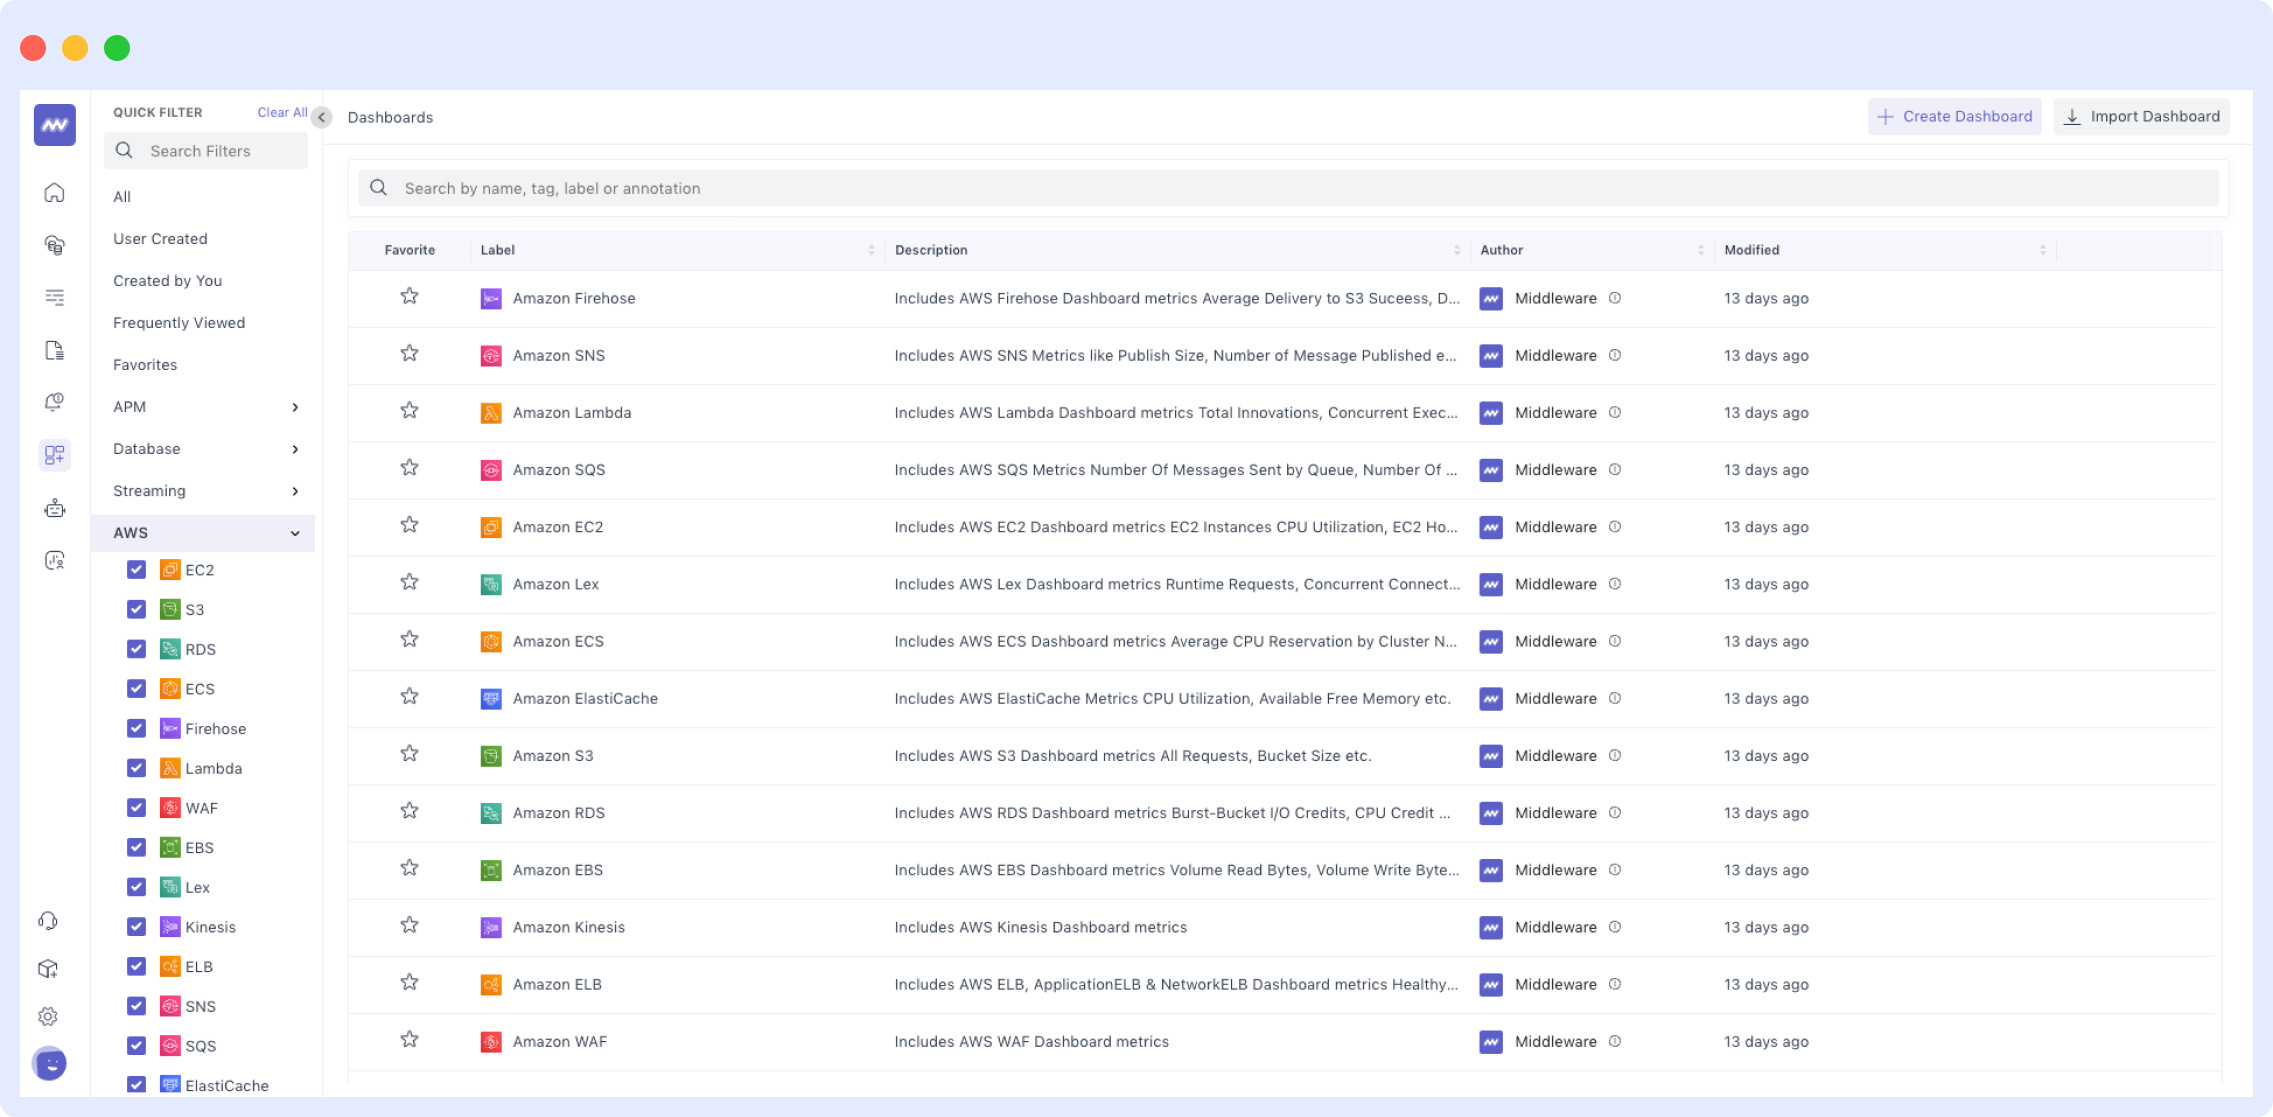Select the Created by You filter
The height and width of the screenshot is (1117, 2273).
click(167, 281)
